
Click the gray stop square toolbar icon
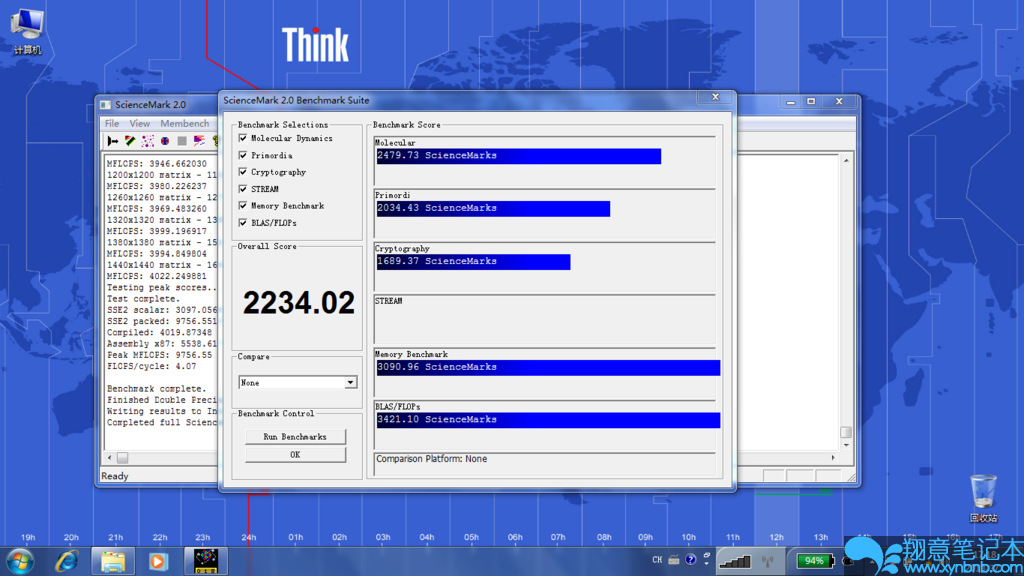coord(182,141)
